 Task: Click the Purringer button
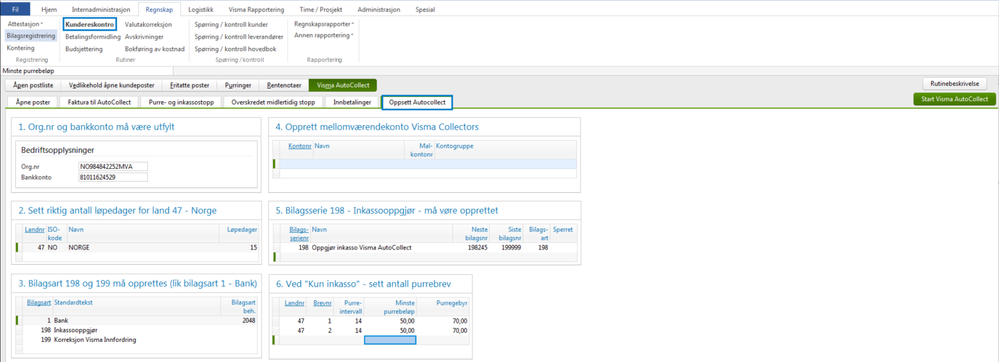pos(238,85)
